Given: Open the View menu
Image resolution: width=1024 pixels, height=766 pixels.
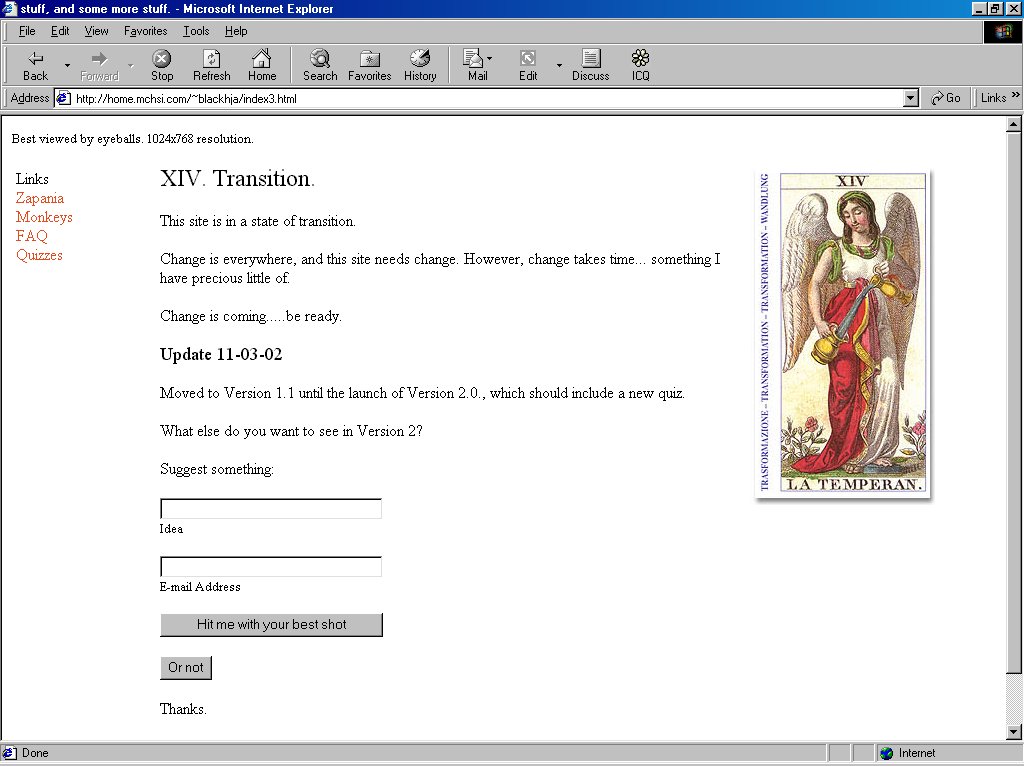Looking at the screenshot, I should pyautogui.click(x=96, y=31).
